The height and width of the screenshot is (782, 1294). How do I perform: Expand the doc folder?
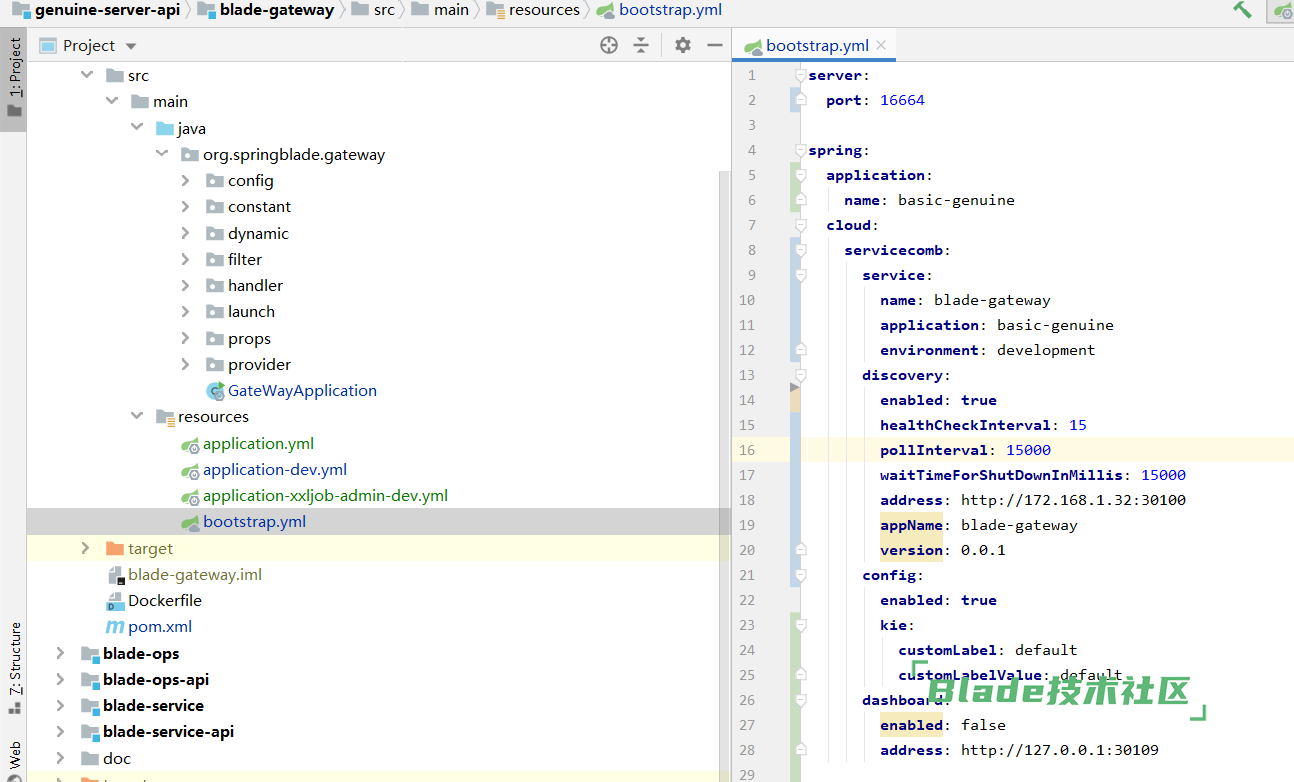(61, 758)
